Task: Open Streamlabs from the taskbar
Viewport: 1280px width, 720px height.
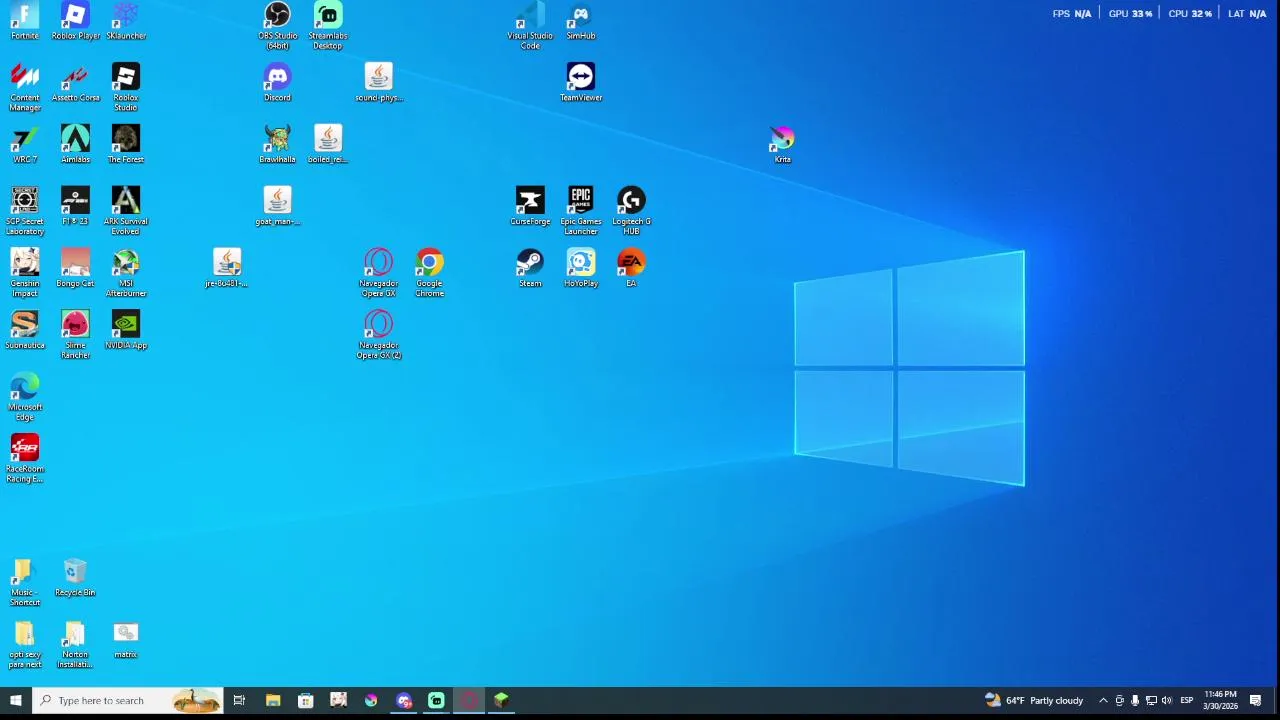Action: click(x=436, y=700)
